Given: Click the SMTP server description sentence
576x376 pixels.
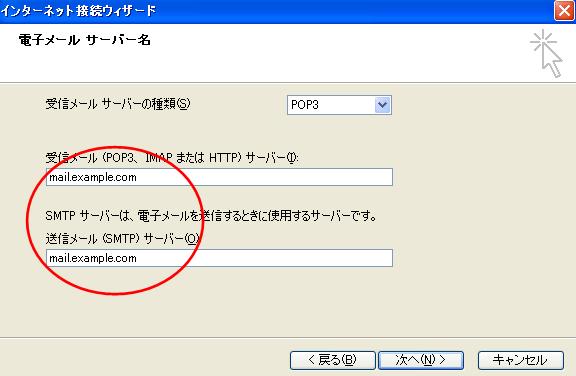Looking at the screenshot, I should (211, 216).
